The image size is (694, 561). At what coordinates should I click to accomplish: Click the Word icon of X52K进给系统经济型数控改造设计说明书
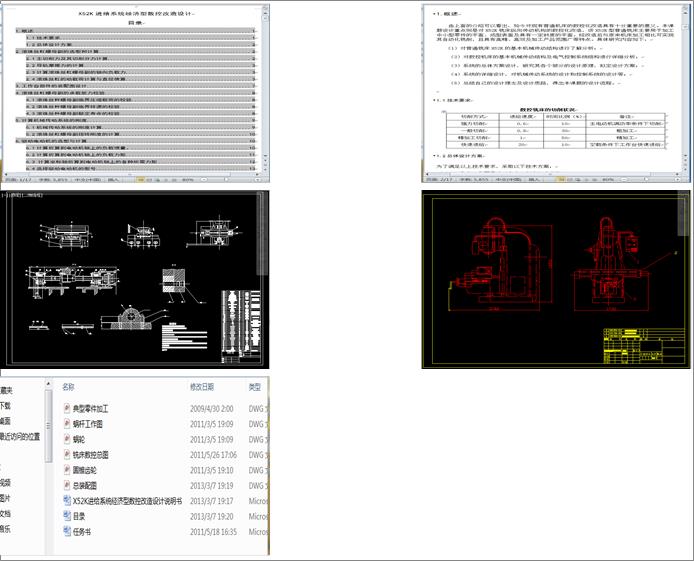[67, 501]
